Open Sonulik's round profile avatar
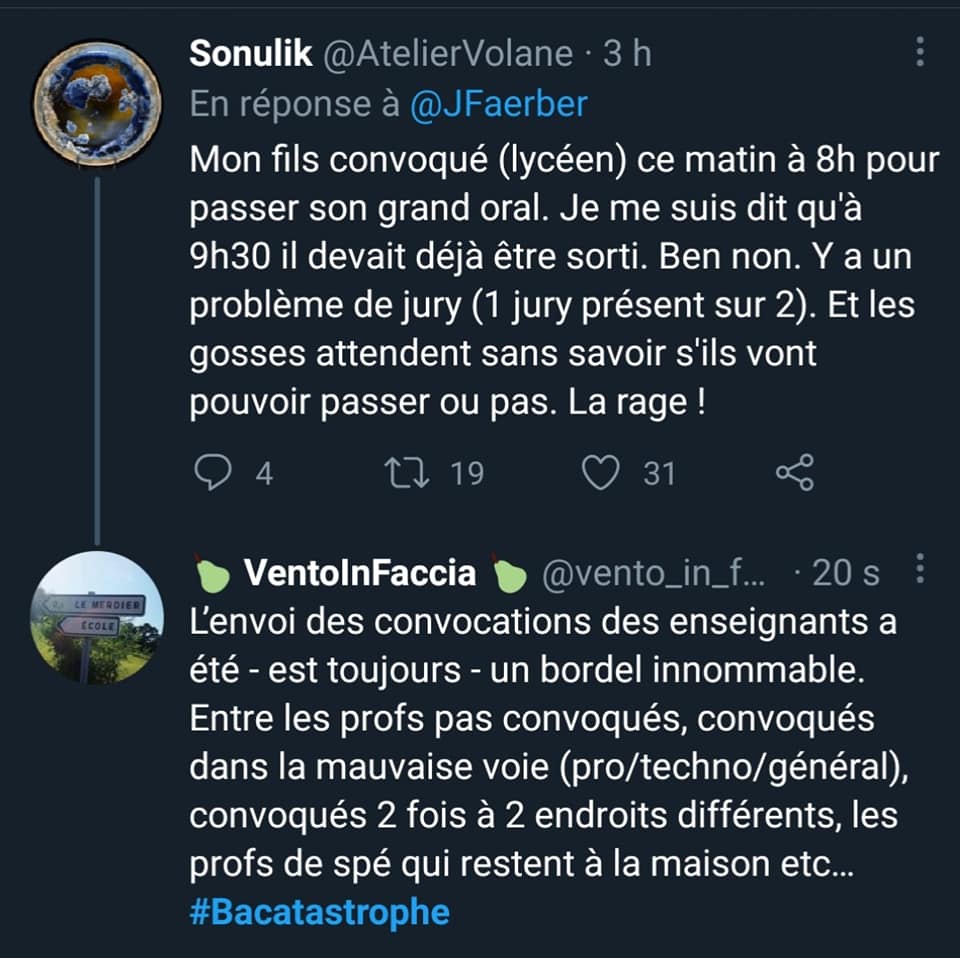This screenshot has height=958, width=960. coord(97,103)
